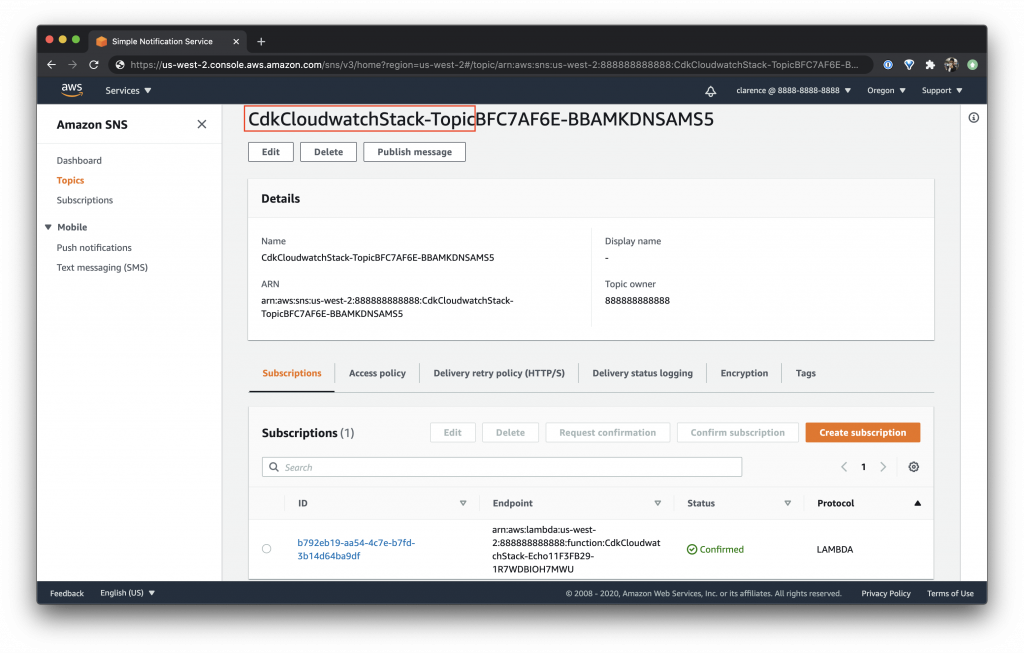Screen dimensions: 1024x653
Task: Click the Publish message button
Action: click(415, 152)
